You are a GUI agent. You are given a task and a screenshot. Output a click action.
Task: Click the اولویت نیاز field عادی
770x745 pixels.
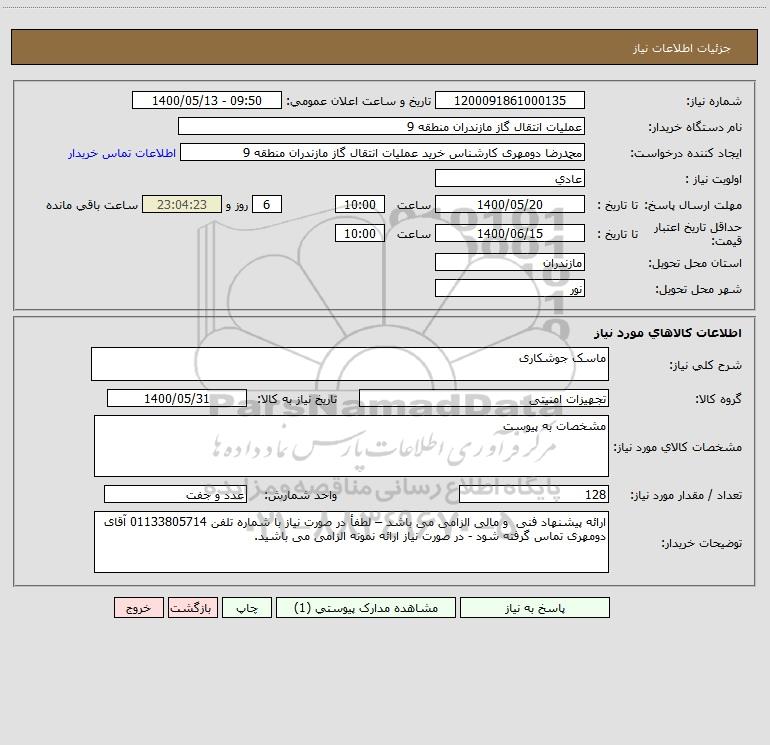(x=510, y=178)
